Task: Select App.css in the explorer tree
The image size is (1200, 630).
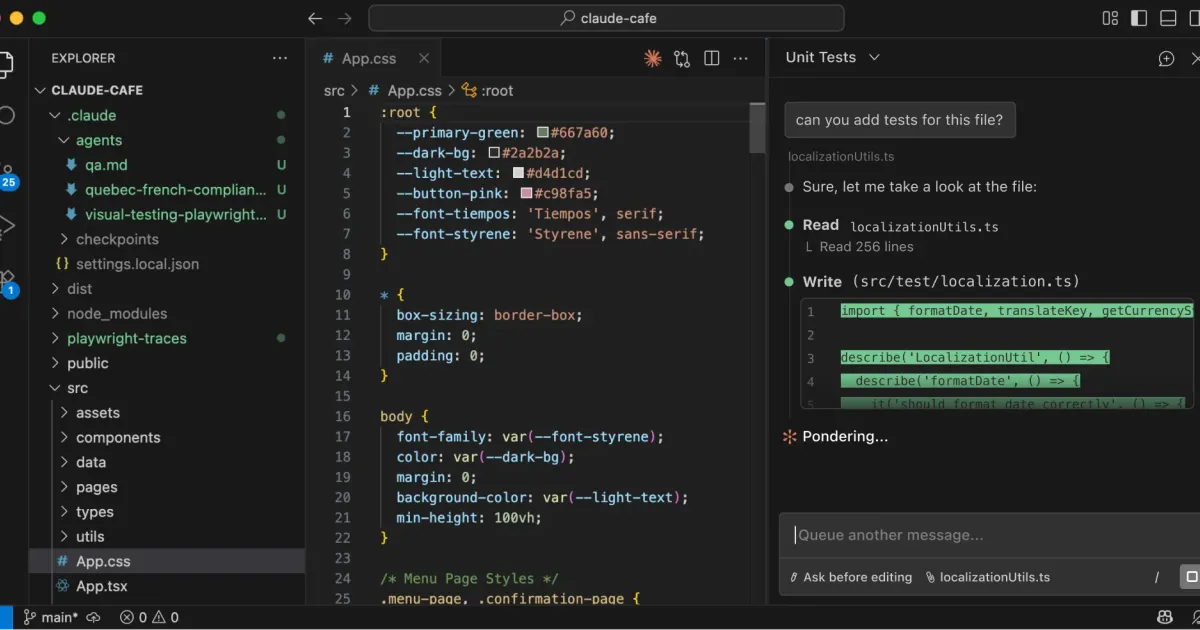Action: click(167, 561)
